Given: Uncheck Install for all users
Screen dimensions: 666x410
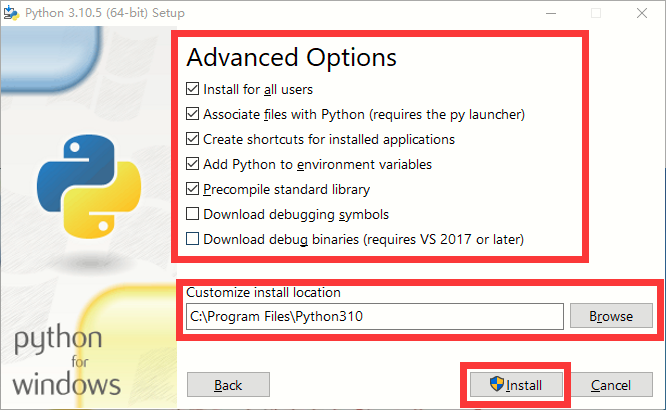Looking at the screenshot, I should pos(192,89).
